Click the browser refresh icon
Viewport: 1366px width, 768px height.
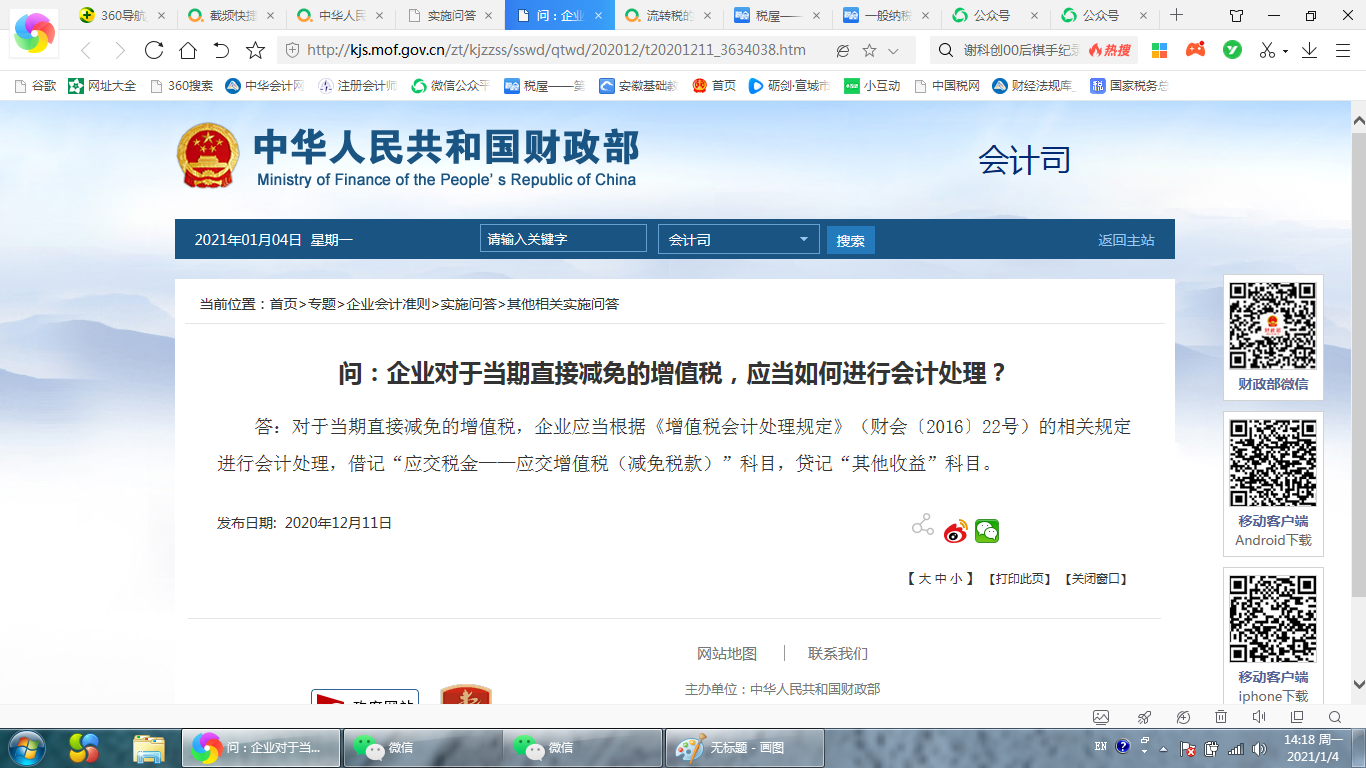click(154, 50)
